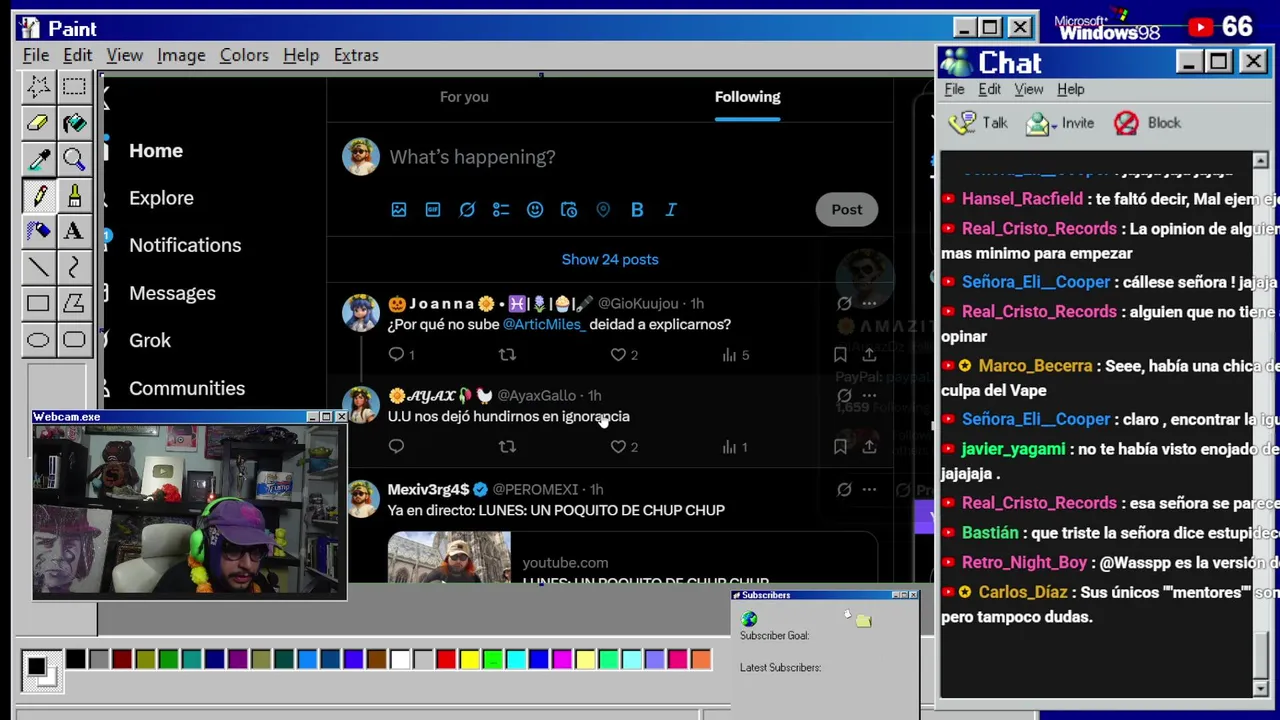Open Paint's File menu
Viewport: 1280px width, 720px height.
[36, 55]
